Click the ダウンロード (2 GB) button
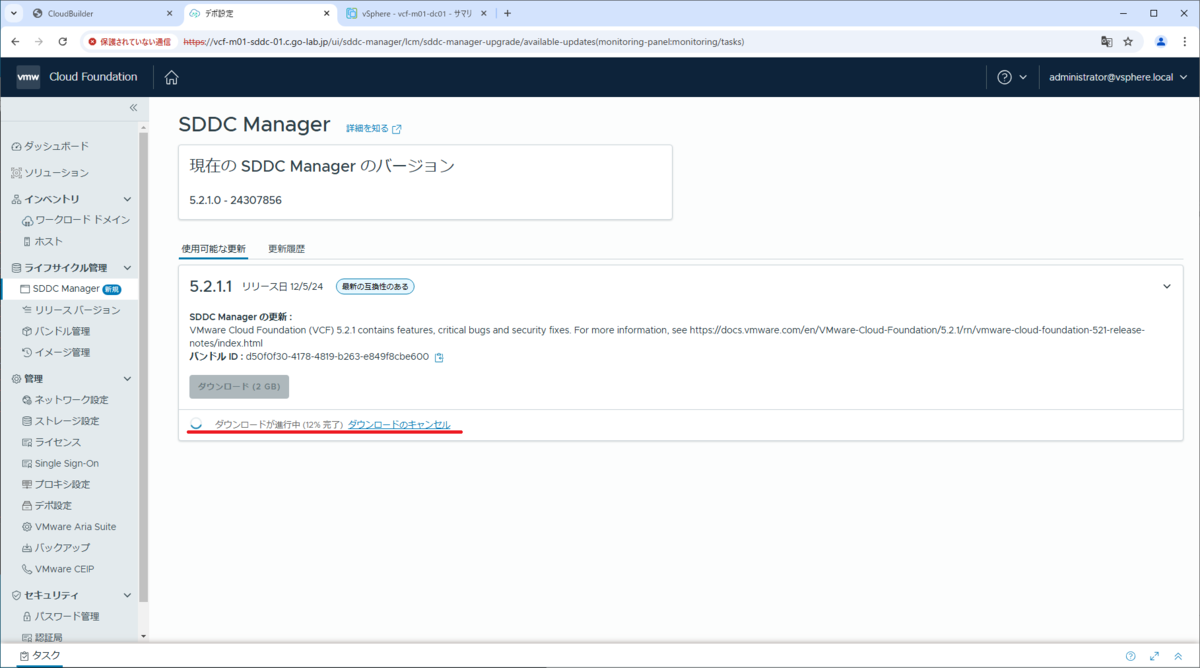The height and width of the screenshot is (668, 1200). pos(239,387)
